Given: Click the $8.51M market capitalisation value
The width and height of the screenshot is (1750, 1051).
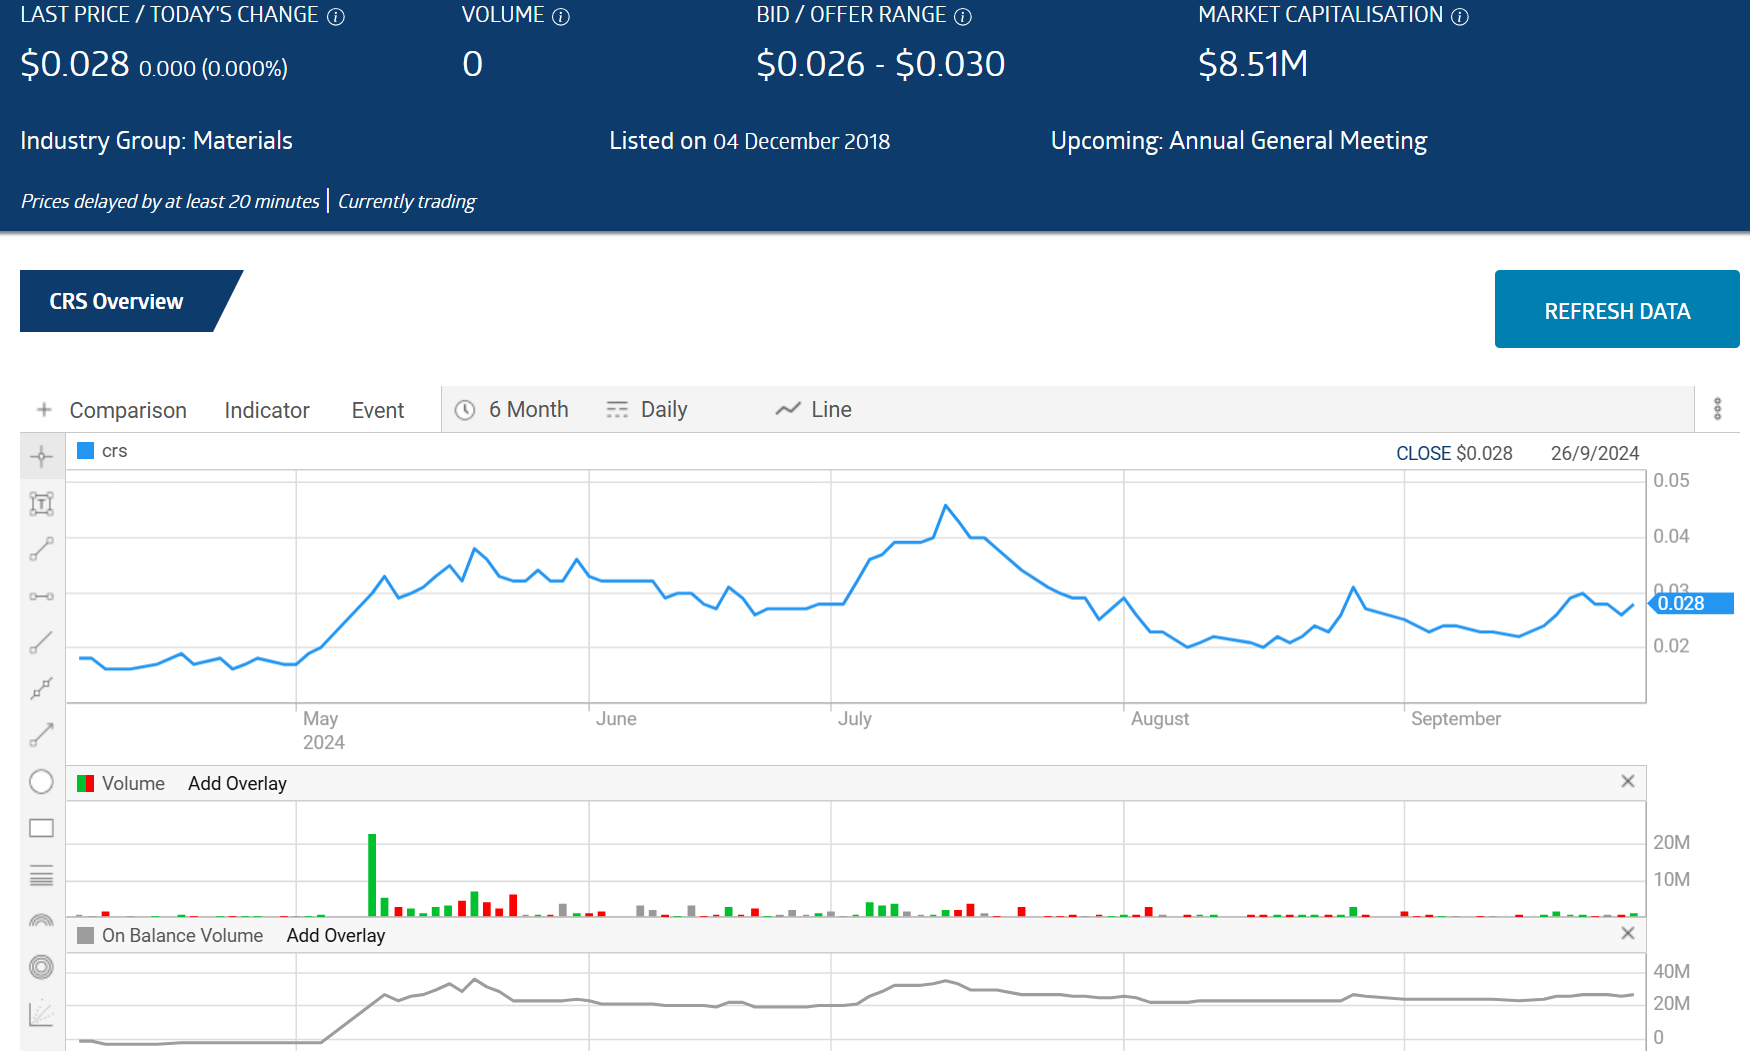Looking at the screenshot, I should [1253, 64].
